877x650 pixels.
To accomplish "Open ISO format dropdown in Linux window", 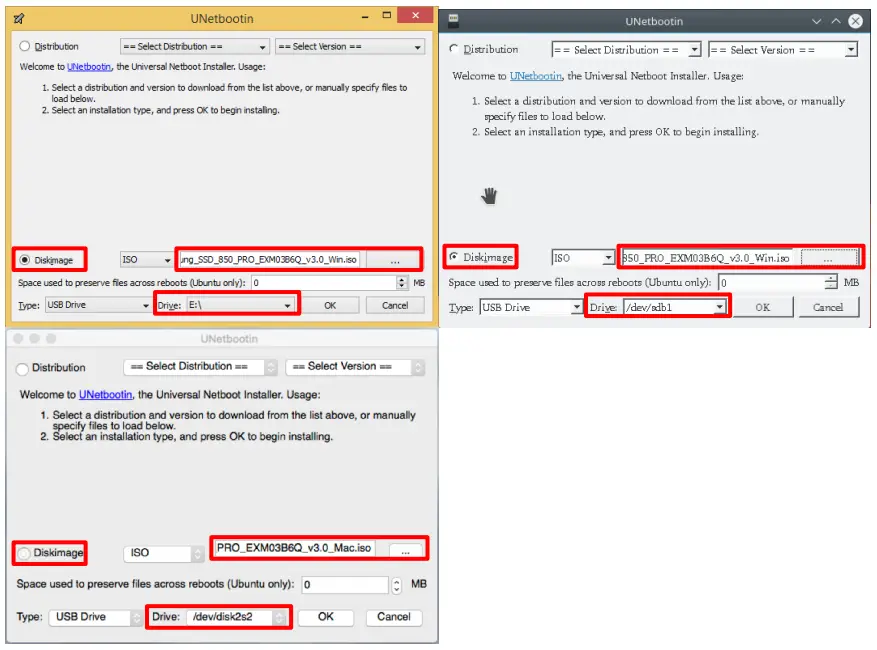I will click(583, 258).
